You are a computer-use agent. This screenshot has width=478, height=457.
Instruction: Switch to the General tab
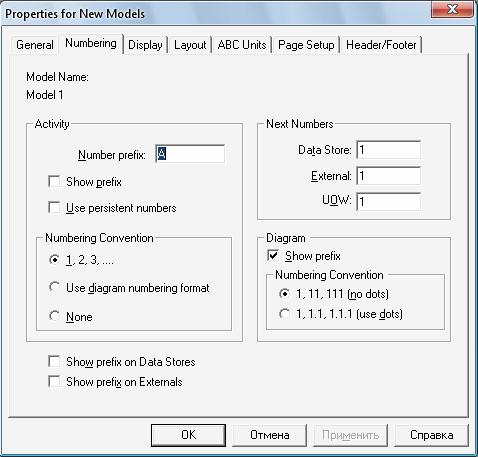click(x=35, y=45)
